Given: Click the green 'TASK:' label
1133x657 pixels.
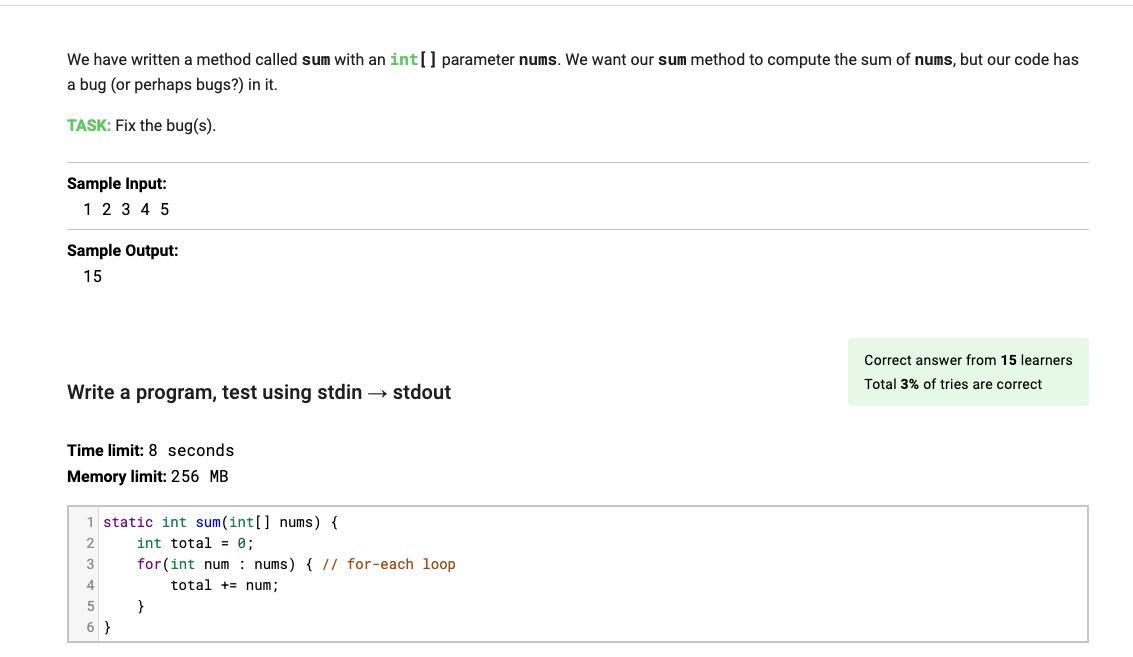Looking at the screenshot, I should [x=88, y=125].
